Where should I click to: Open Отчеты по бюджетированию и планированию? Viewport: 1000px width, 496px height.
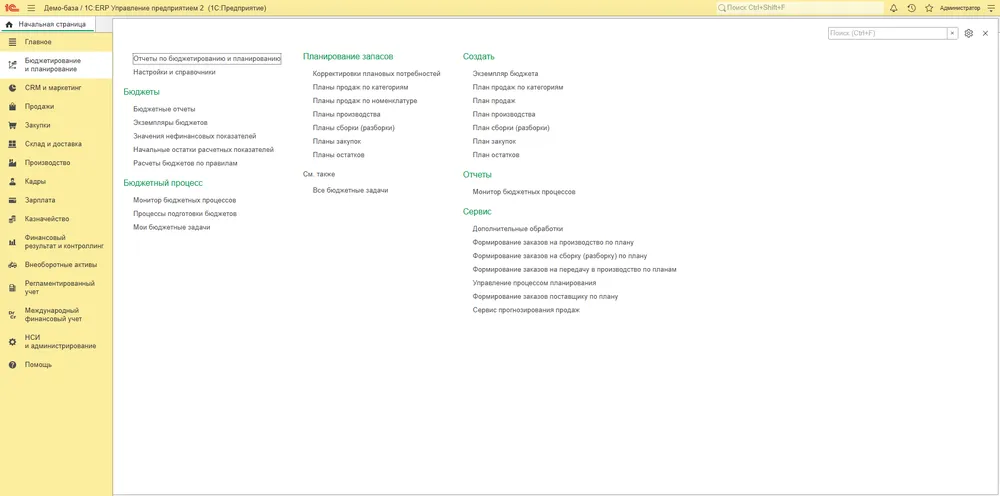tap(207, 59)
